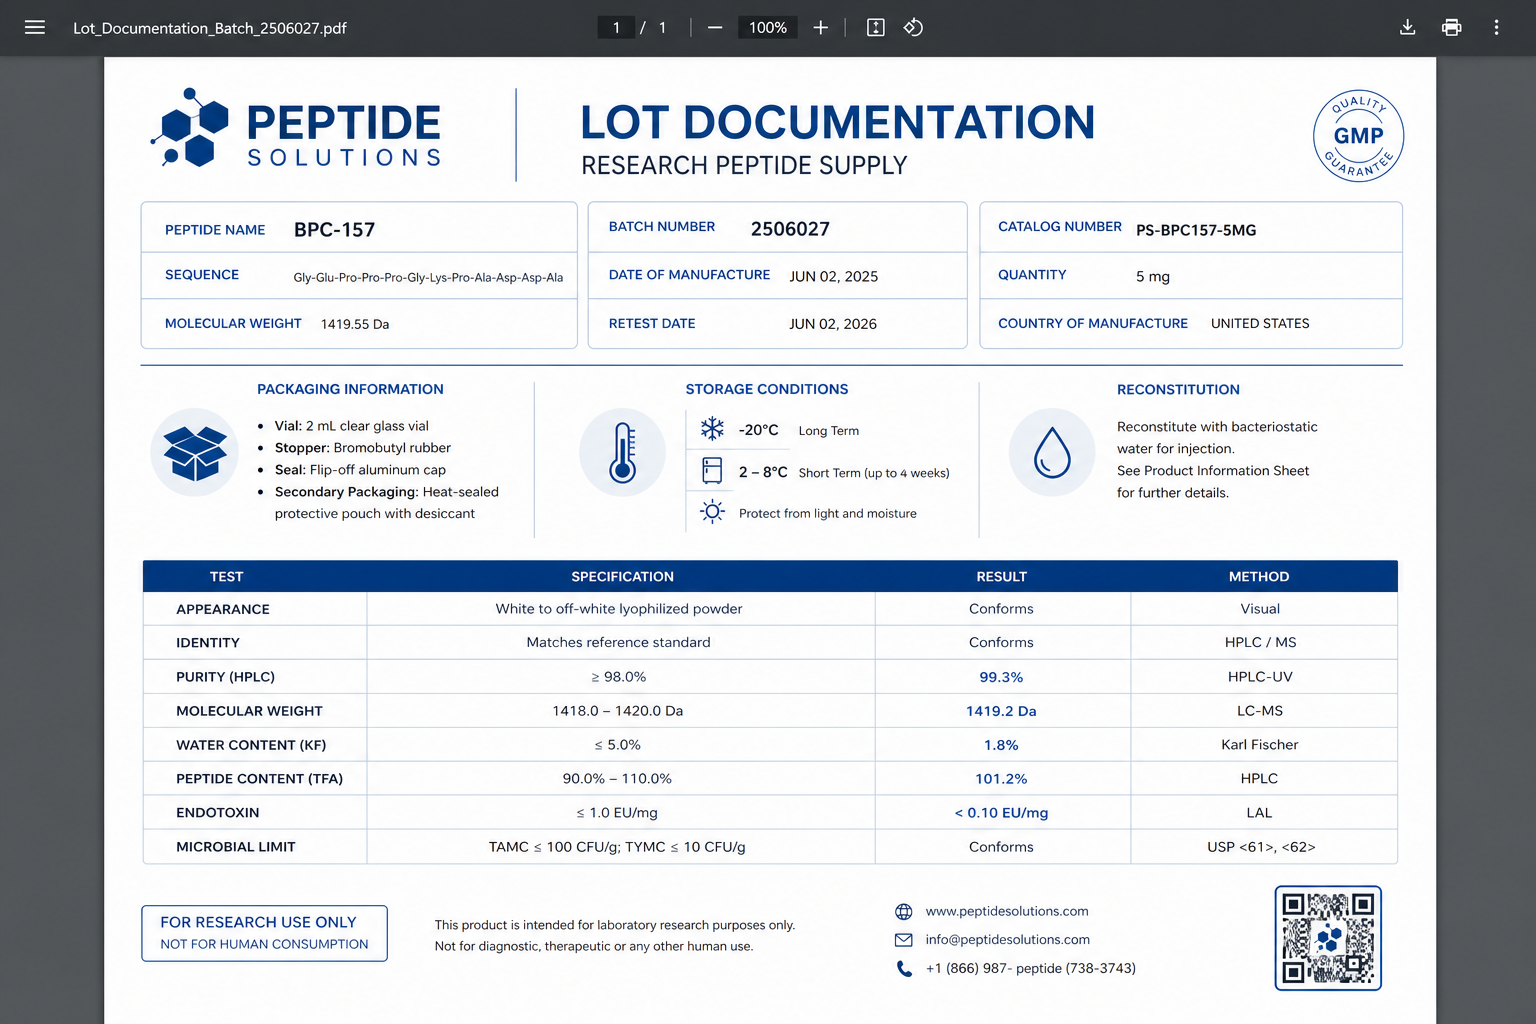
Task: Zoom out with the minus button
Action: click(714, 27)
